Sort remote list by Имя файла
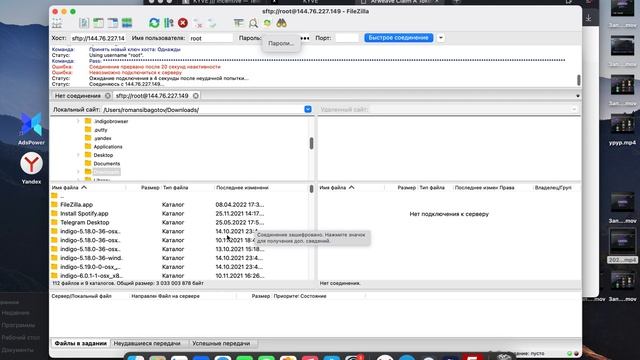The width and height of the screenshot is (640, 360). [x=351, y=188]
